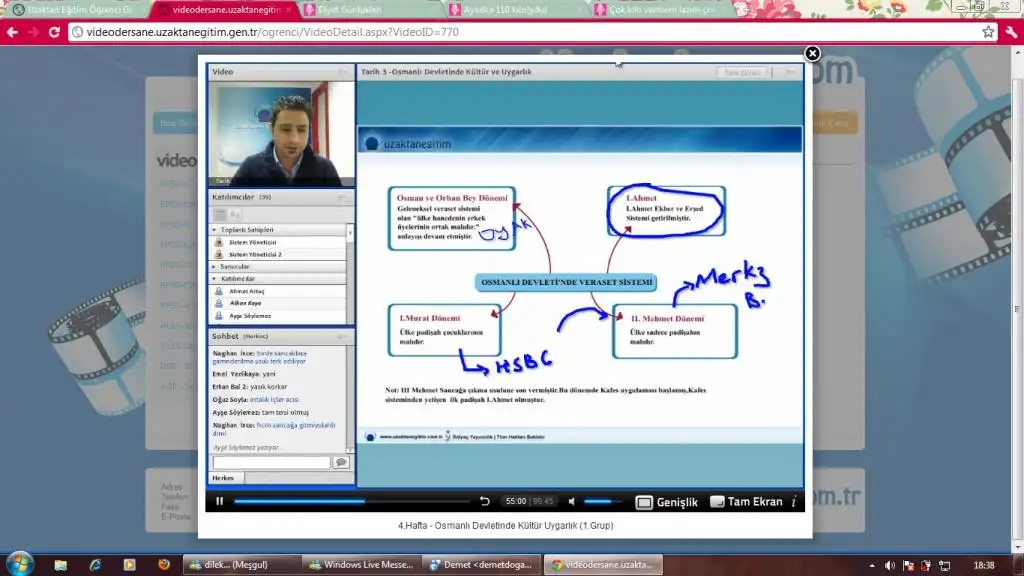Image resolution: width=1024 pixels, height=576 pixels.
Task: Click the chat message input field
Action: [271, 463]
